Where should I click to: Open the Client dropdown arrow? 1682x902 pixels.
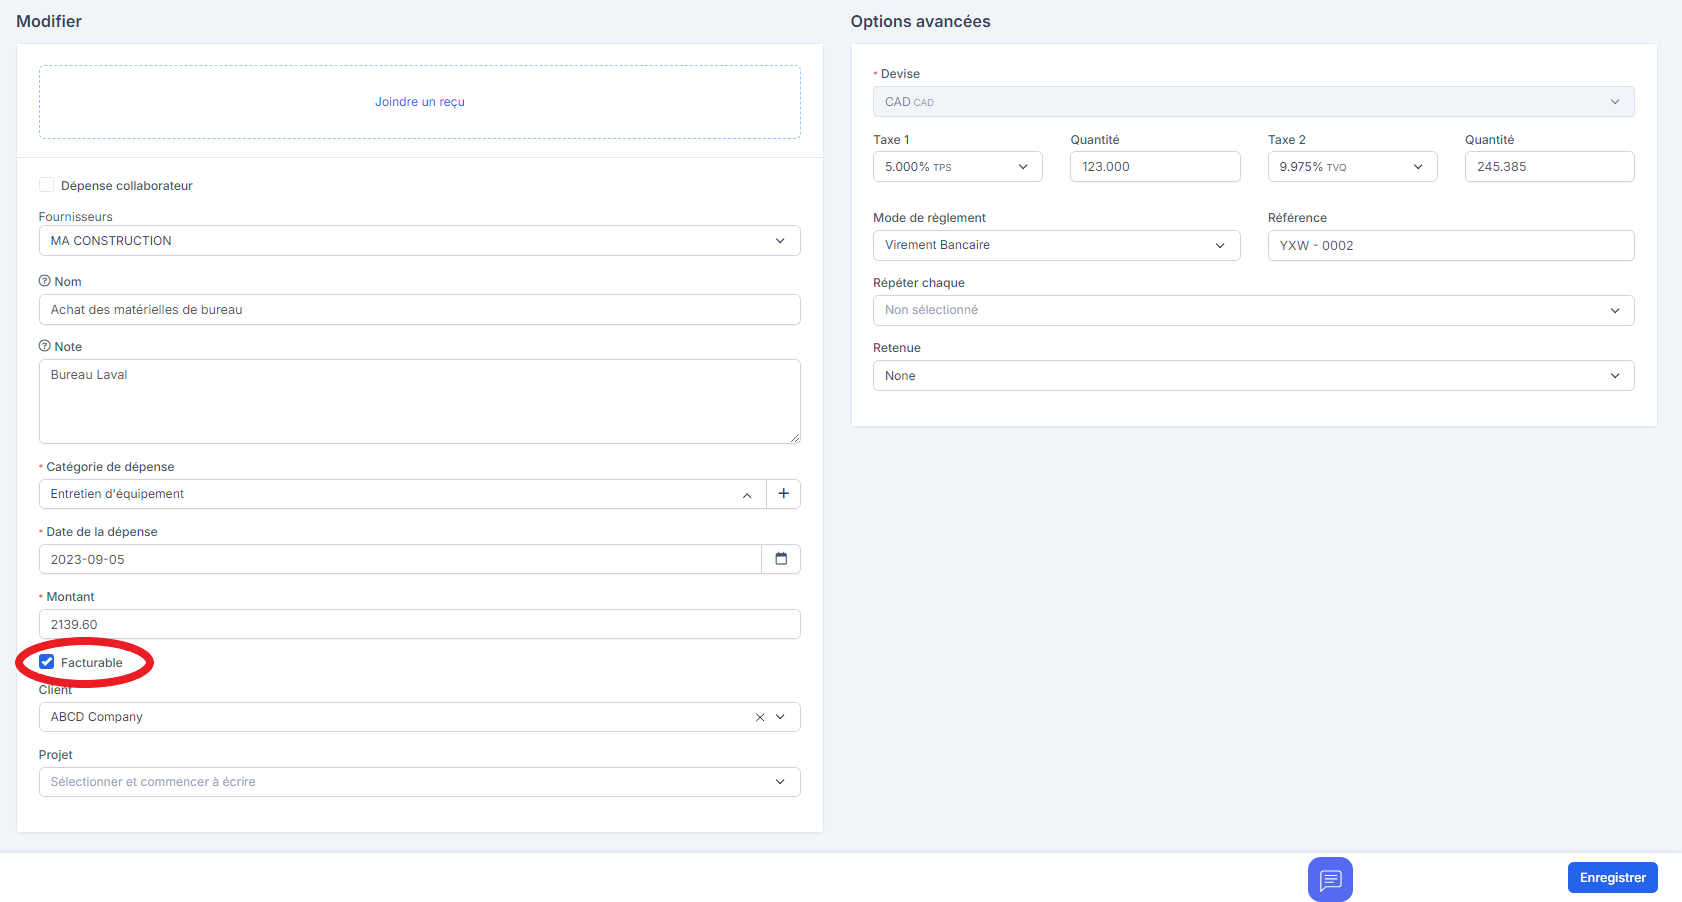click(781, 717)
